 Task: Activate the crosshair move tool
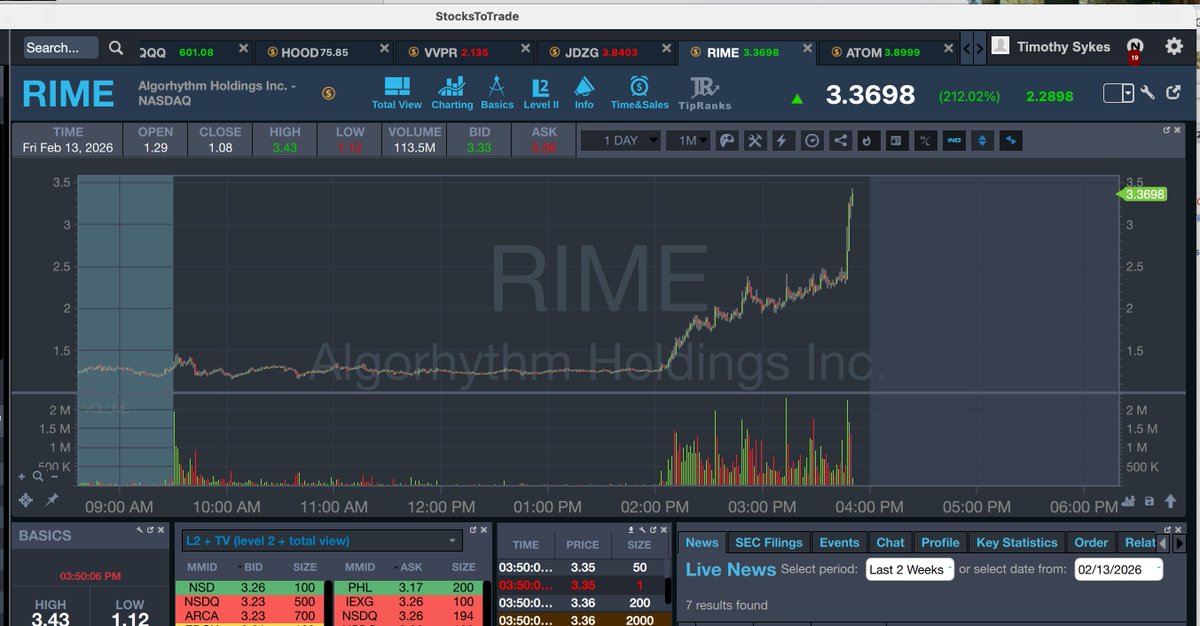pyautogui.click(x=26, y=499)
